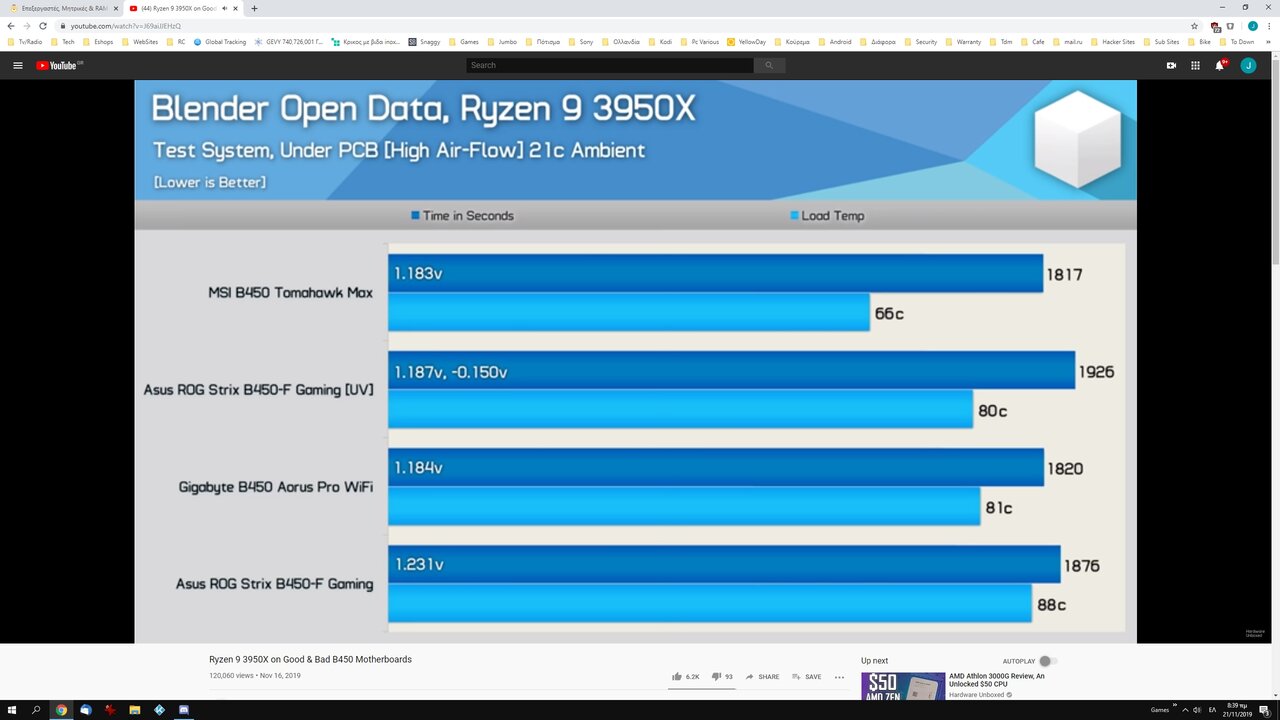Open the YouTube apps grid icon
Viewport: 1280px width, 720px height.
click(1195, 65)
